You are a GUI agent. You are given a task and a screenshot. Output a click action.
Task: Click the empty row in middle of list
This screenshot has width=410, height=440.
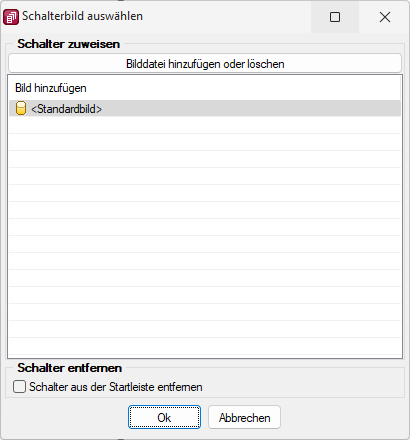(x=205, y=227)
